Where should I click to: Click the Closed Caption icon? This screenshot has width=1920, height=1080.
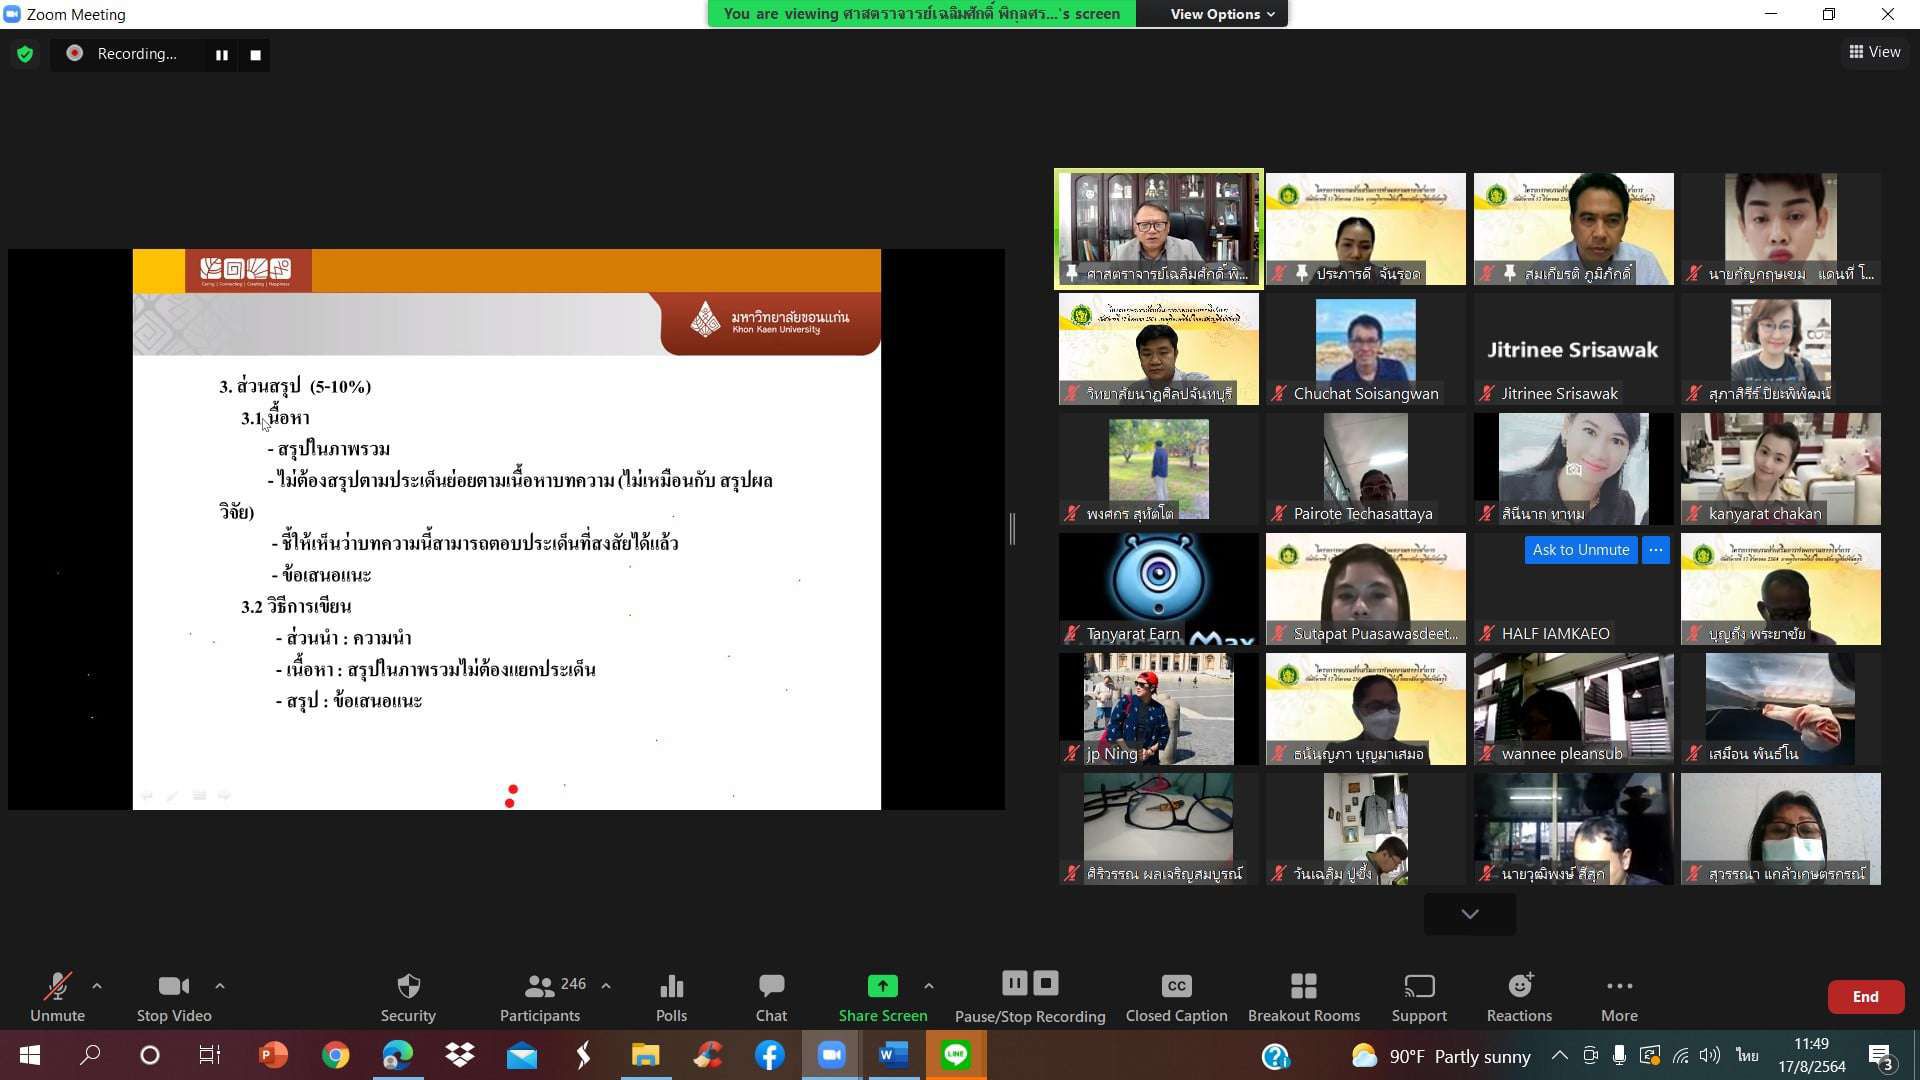coord(1176,987)
